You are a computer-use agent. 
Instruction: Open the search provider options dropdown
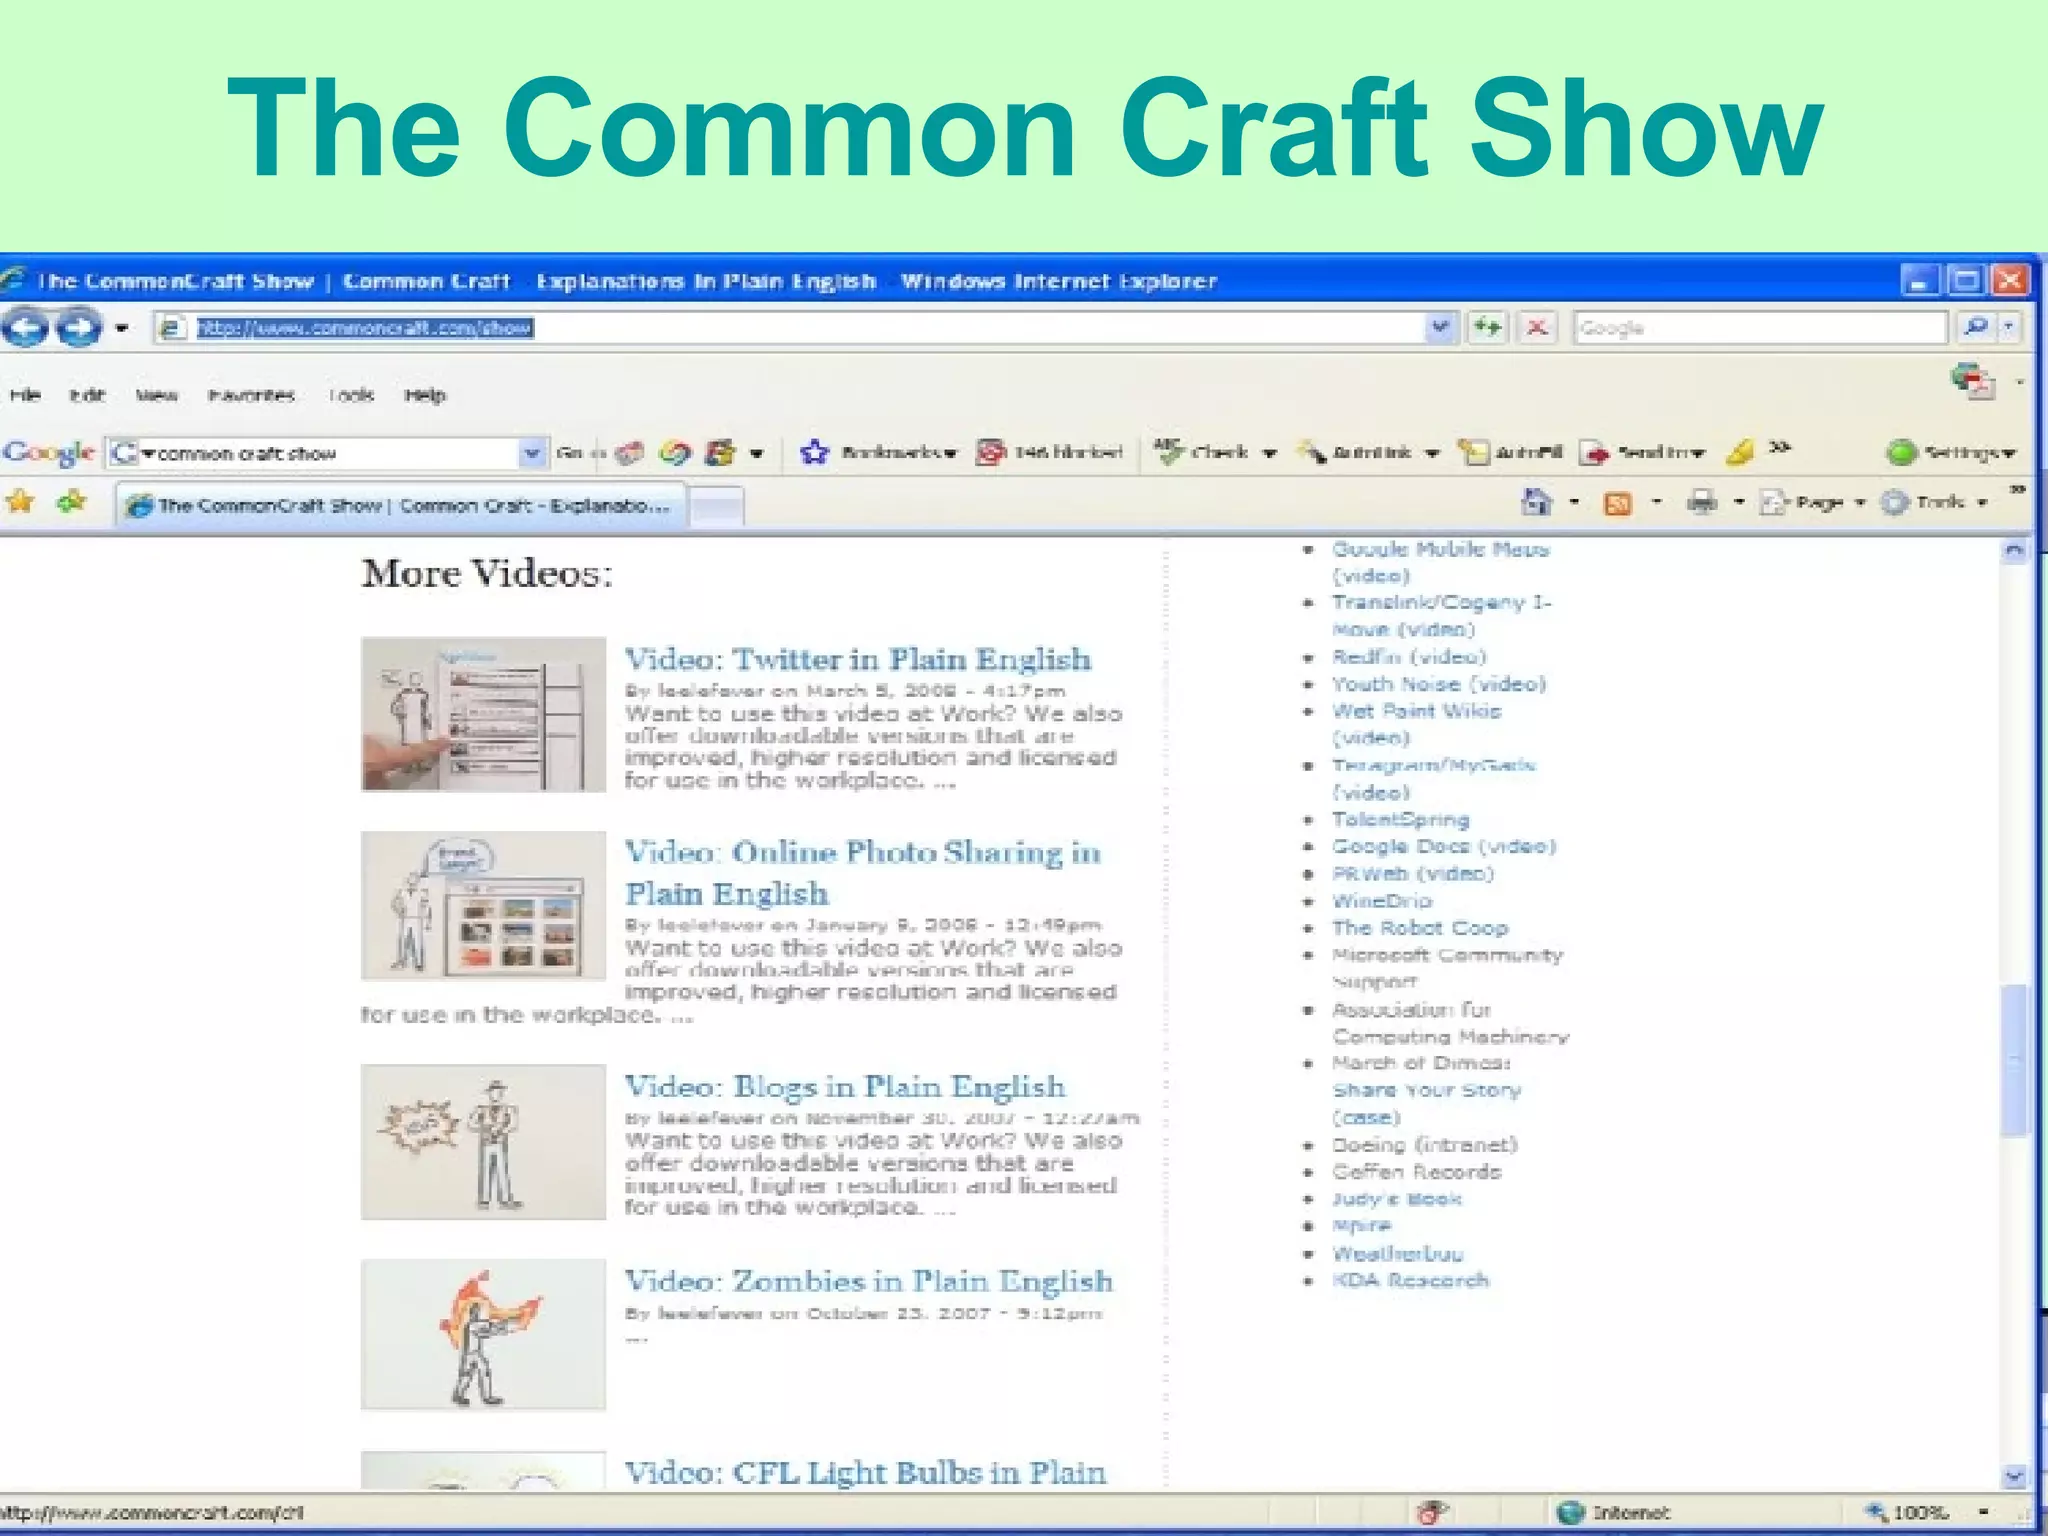click(x=2008, y=327)
